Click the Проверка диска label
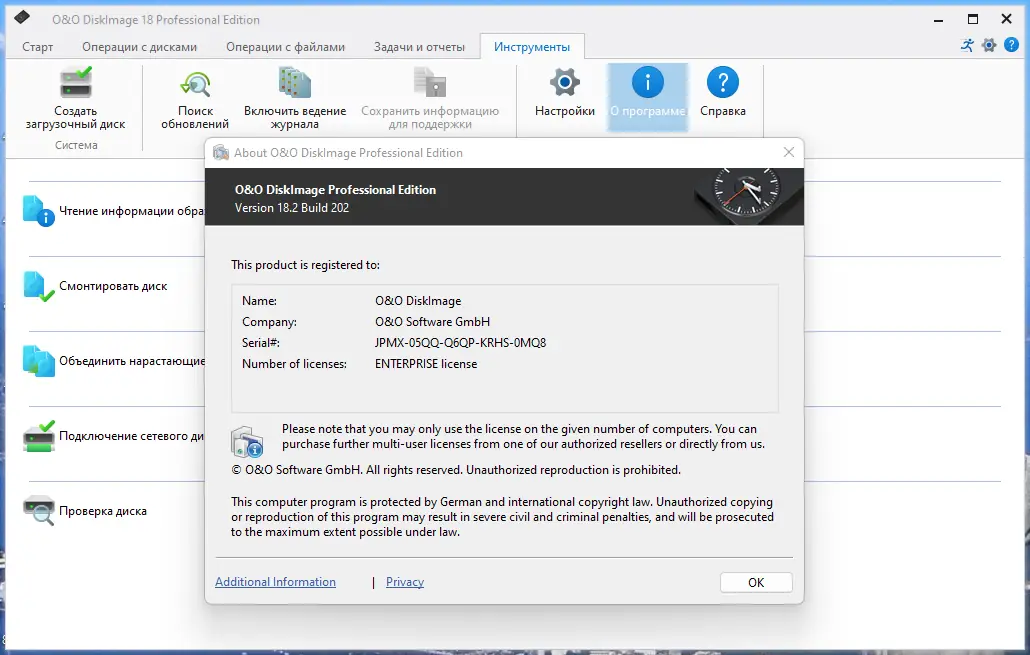This screenshot has height=655, width=1030. (102, 511)
